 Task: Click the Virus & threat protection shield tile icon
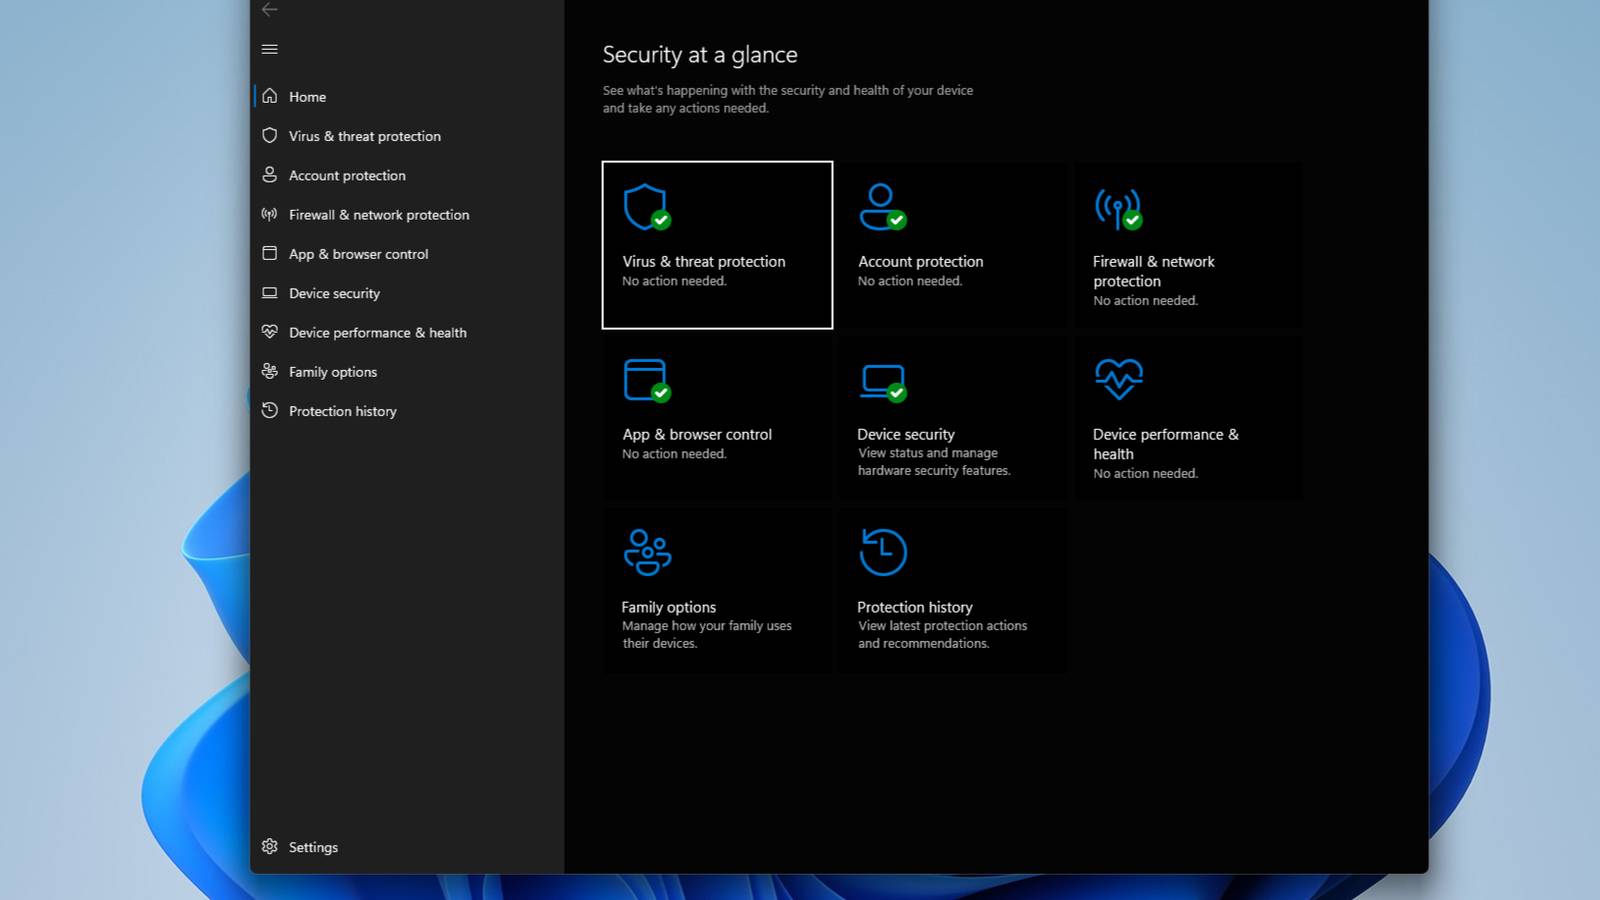[646, 207]
